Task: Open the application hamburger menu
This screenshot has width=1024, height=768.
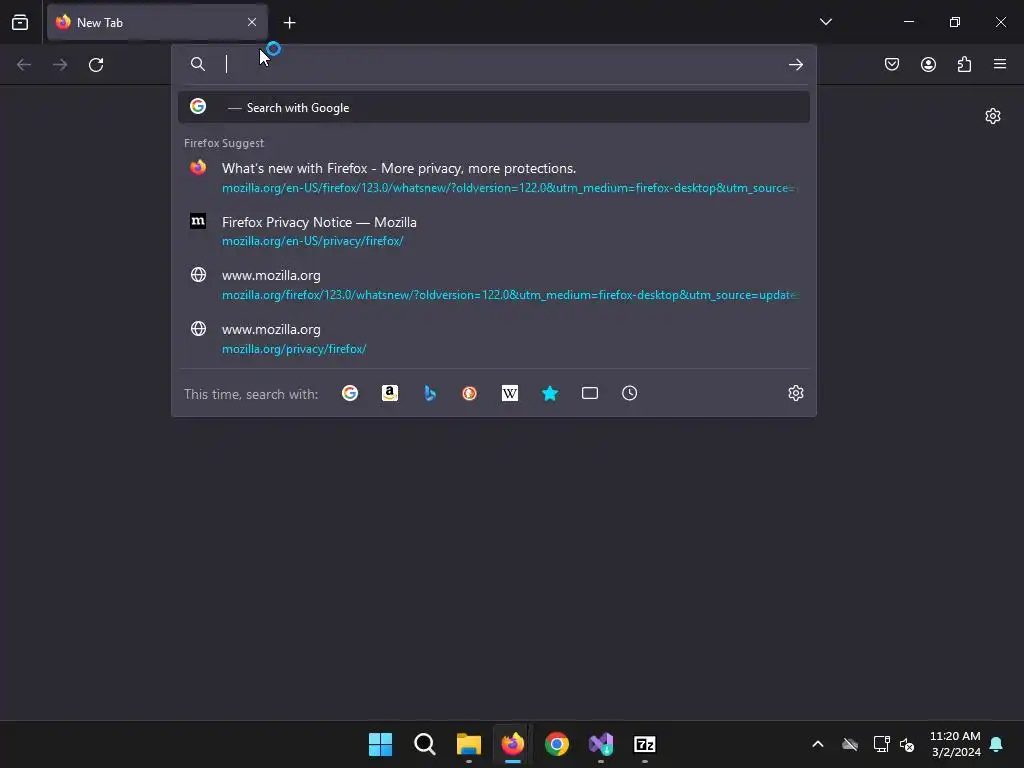Action: coord(1000,64)
